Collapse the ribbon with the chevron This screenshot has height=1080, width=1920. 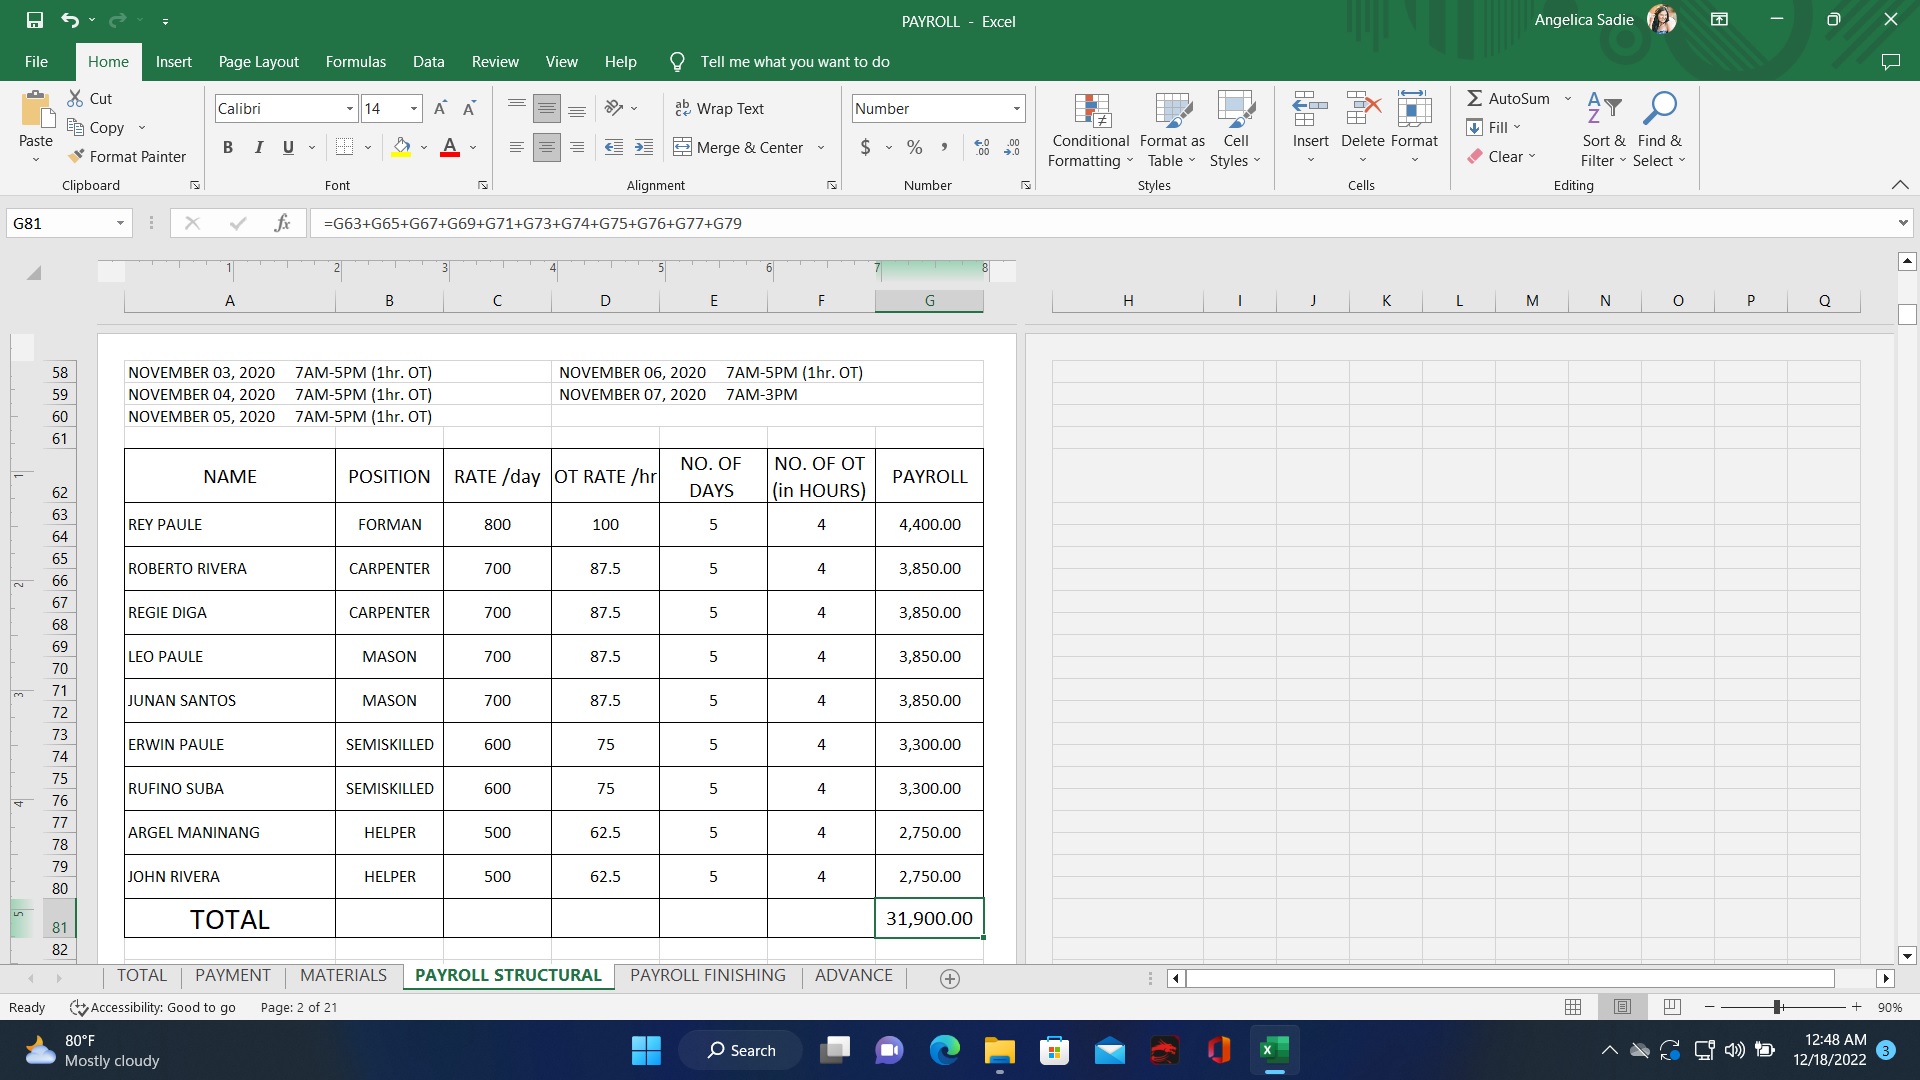pos(1900,185)
